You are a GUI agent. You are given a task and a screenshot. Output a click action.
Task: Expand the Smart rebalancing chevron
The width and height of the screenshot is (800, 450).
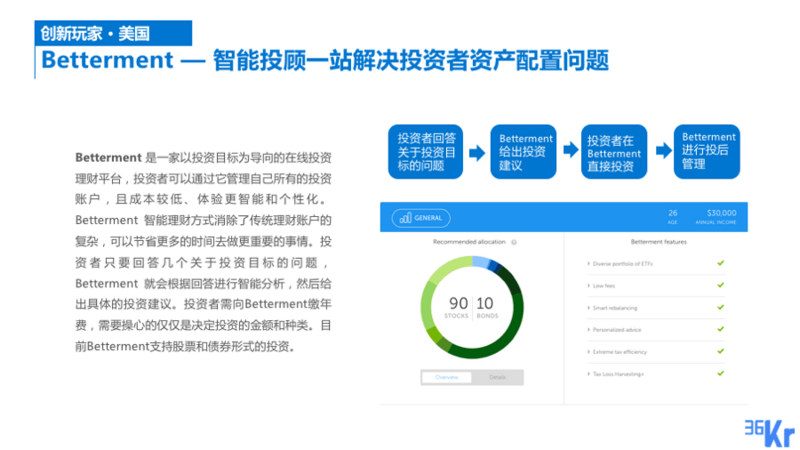(x=588, y=308)
